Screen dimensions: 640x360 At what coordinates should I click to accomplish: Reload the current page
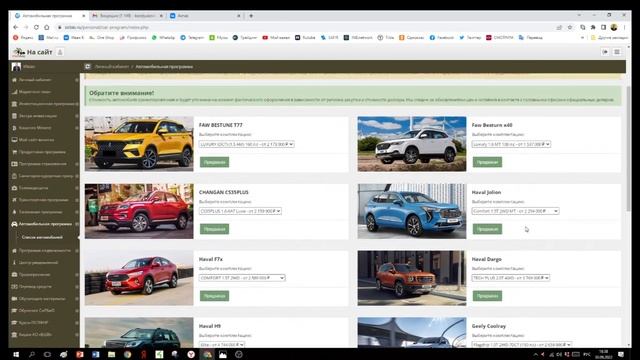click(36, 27)
